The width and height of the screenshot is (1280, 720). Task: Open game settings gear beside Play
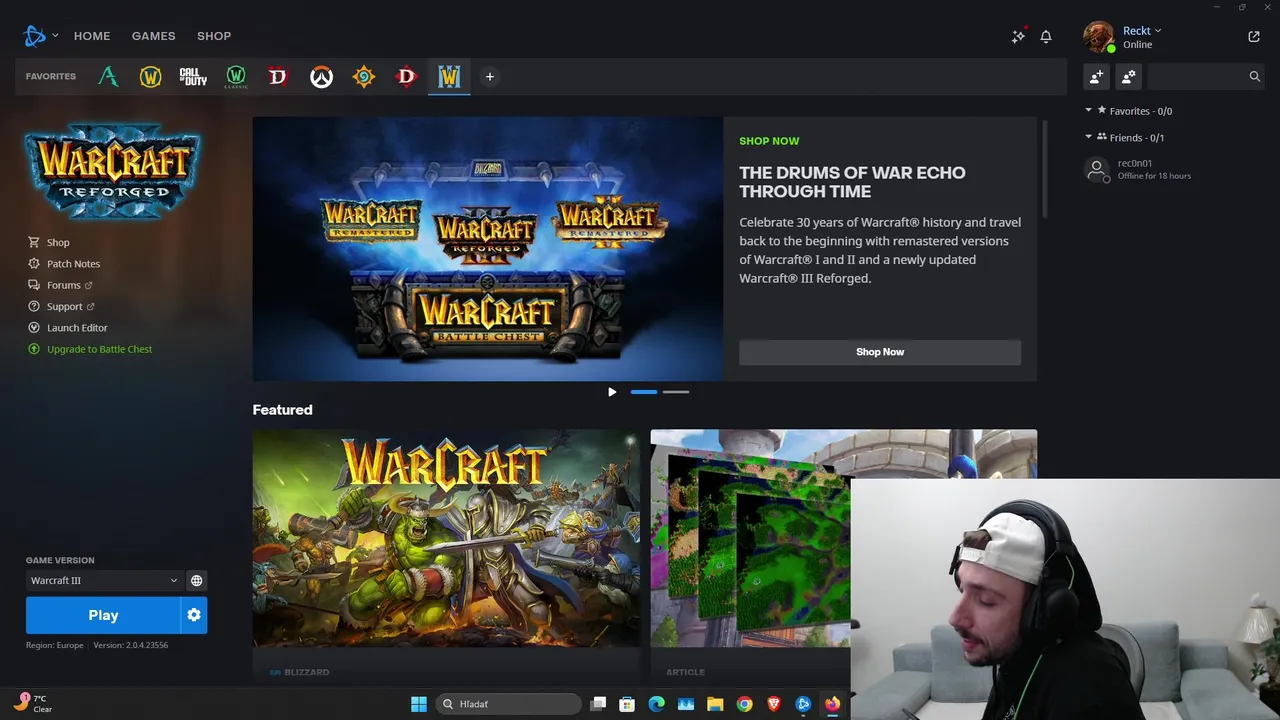coord(194,615)
